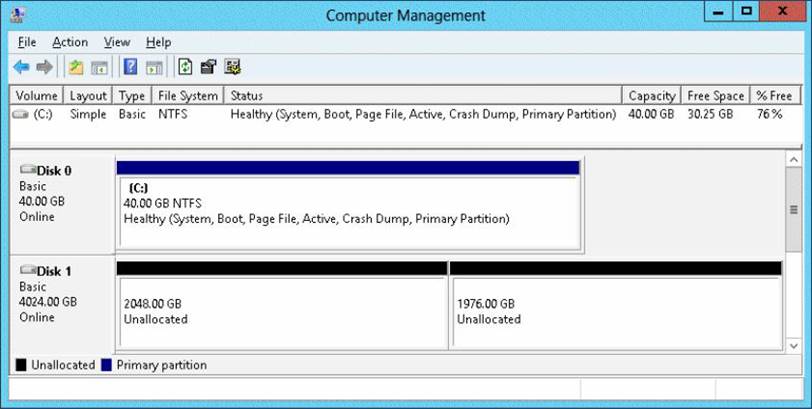Click the File System column header

coord(187,96)
